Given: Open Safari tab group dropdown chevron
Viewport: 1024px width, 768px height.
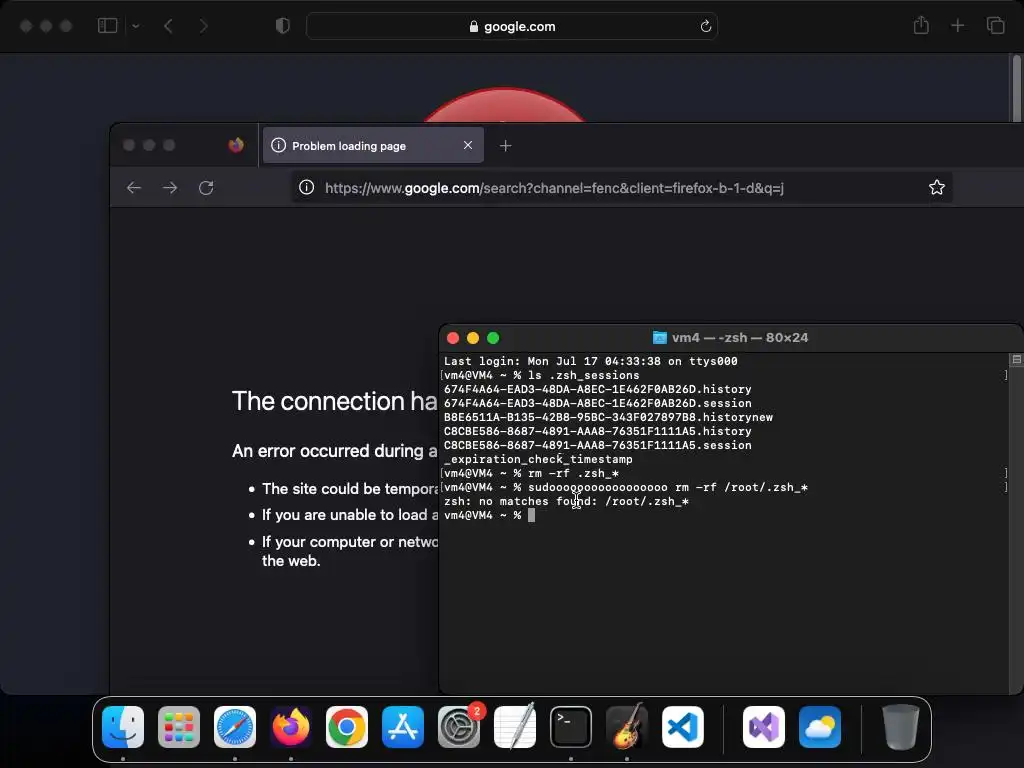Looking at the screenshot, I should (x=136, y=26).
